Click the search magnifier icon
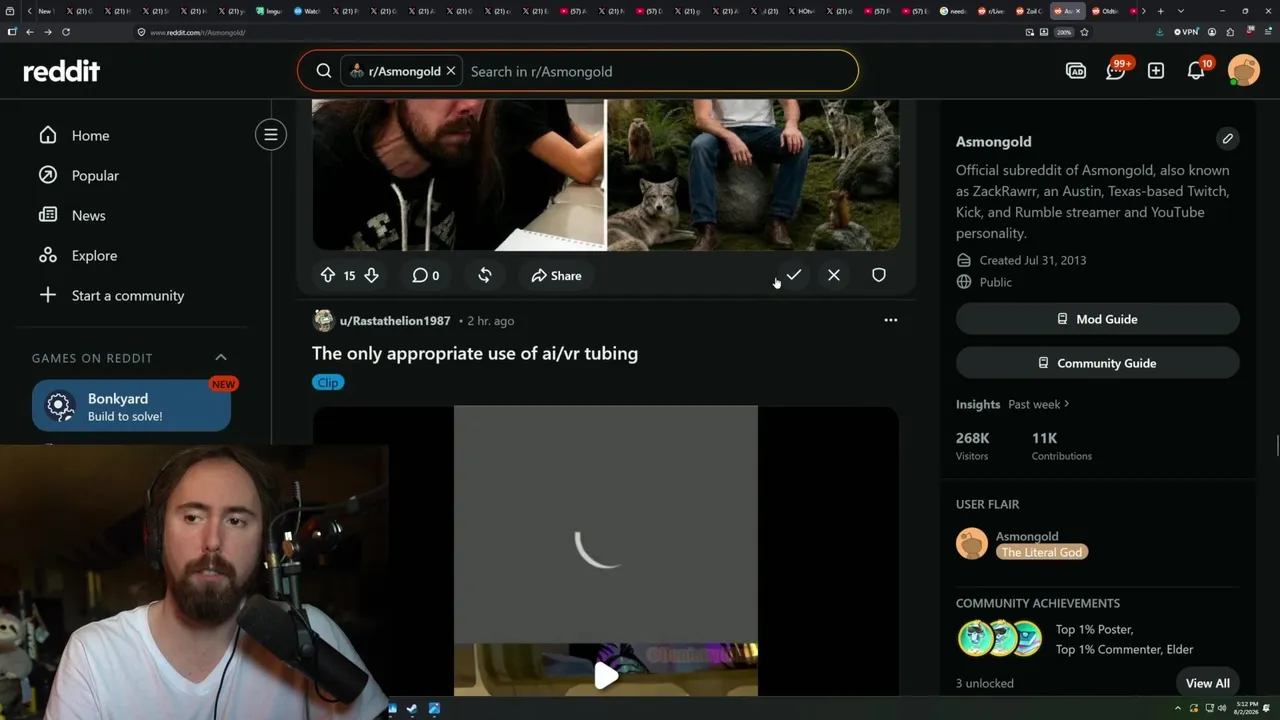The height and width of the screenshot is (720, 1280). click(323, 71)
